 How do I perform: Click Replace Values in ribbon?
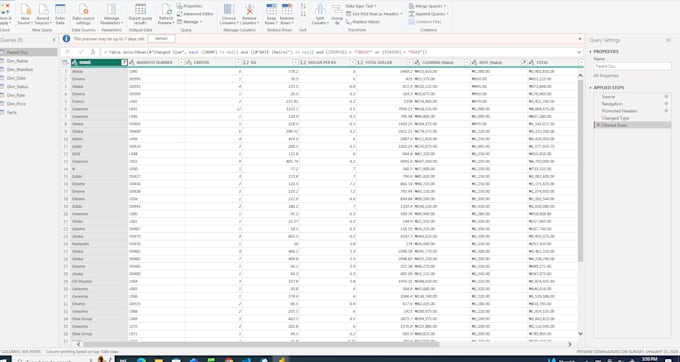pyautogui.click(x=363, y=22)
